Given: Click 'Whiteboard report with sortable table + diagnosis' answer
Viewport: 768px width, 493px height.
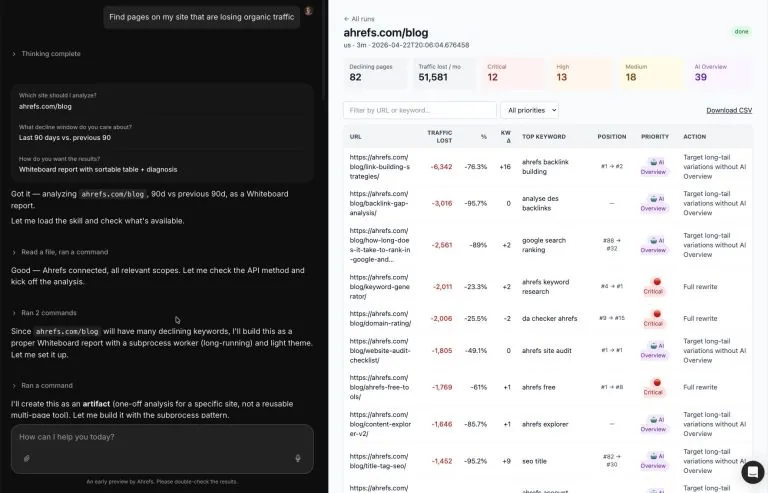Looking at the screenshot, I should click(98, 170).
